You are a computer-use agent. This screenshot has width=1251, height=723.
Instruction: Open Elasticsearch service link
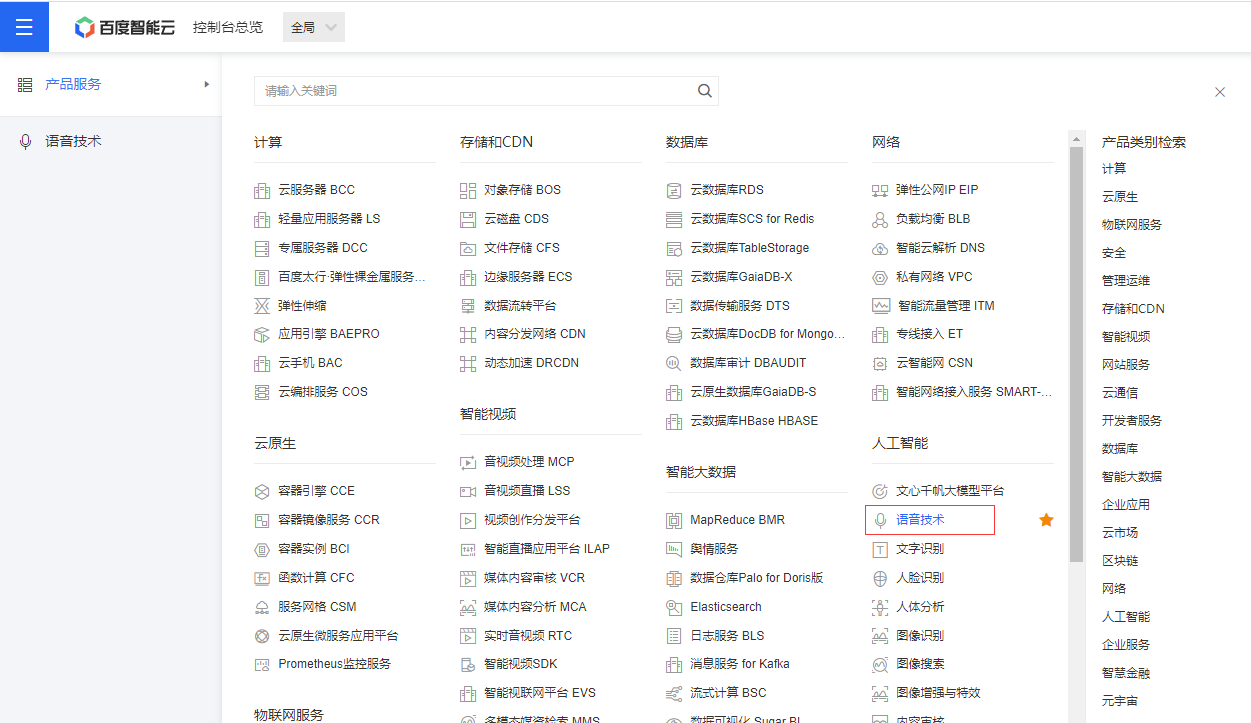click(x=726, y=607)
